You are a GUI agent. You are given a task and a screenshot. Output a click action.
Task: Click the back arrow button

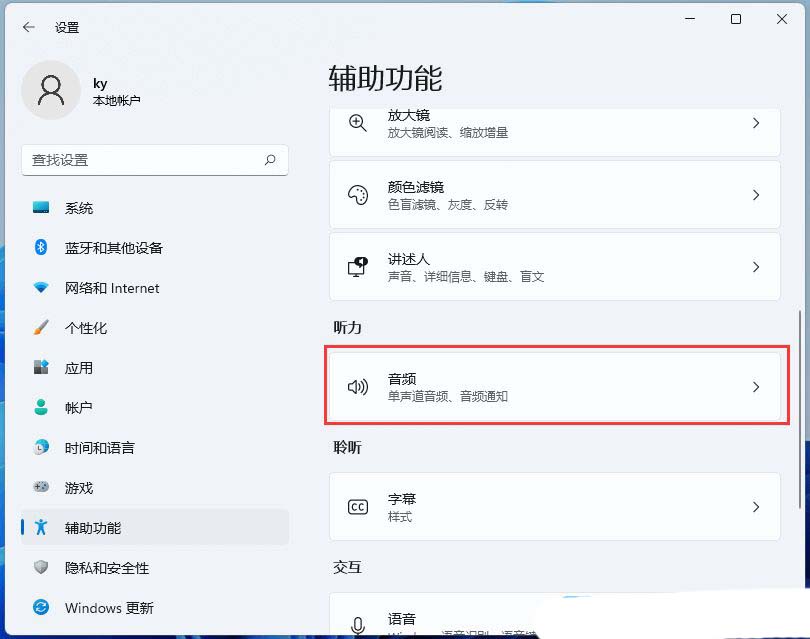click(x=28, y=27)
